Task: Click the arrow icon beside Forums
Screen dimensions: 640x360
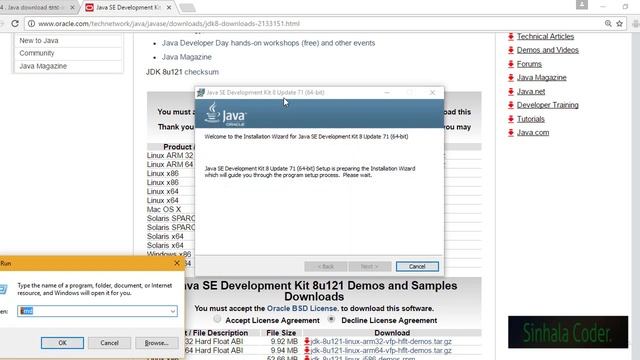Action: (x=511, y=64)
